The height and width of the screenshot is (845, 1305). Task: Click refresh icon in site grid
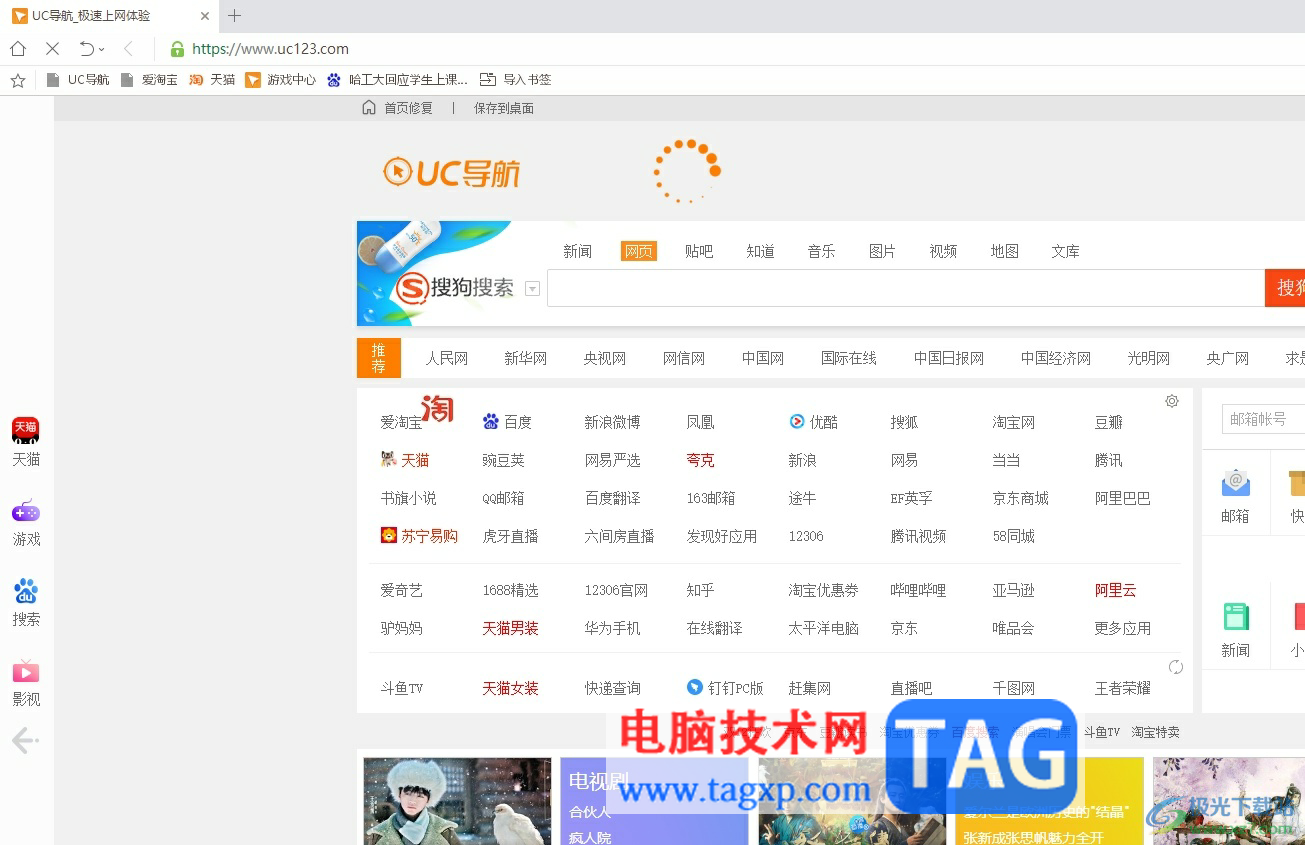tap(1176, 667)
